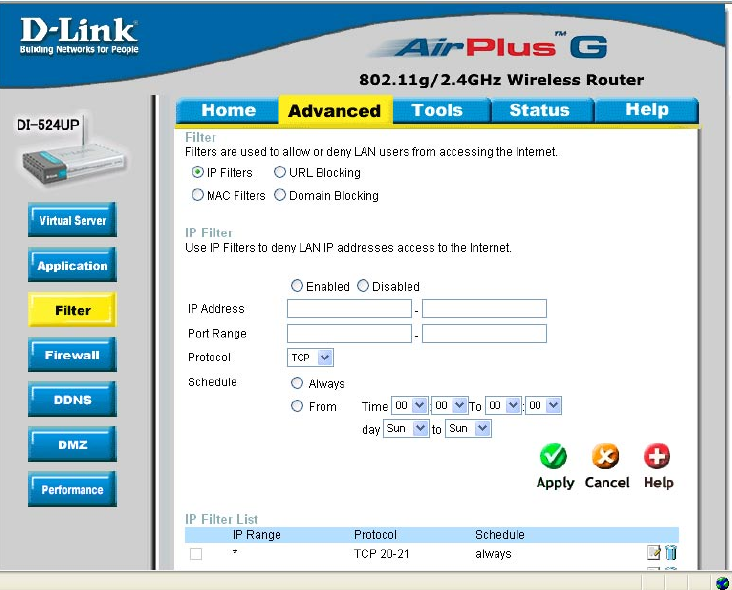
Task: Click the ending Port Range field
Action: (x=484, y=333)
